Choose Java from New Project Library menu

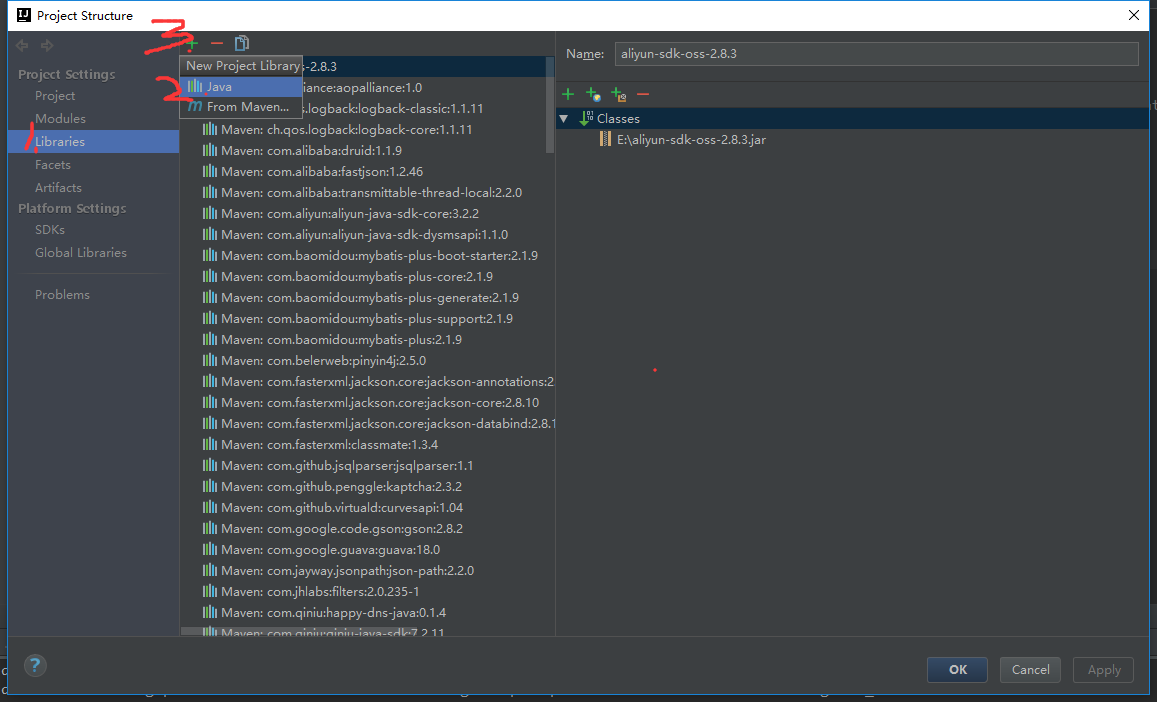[x=241, y=86]
